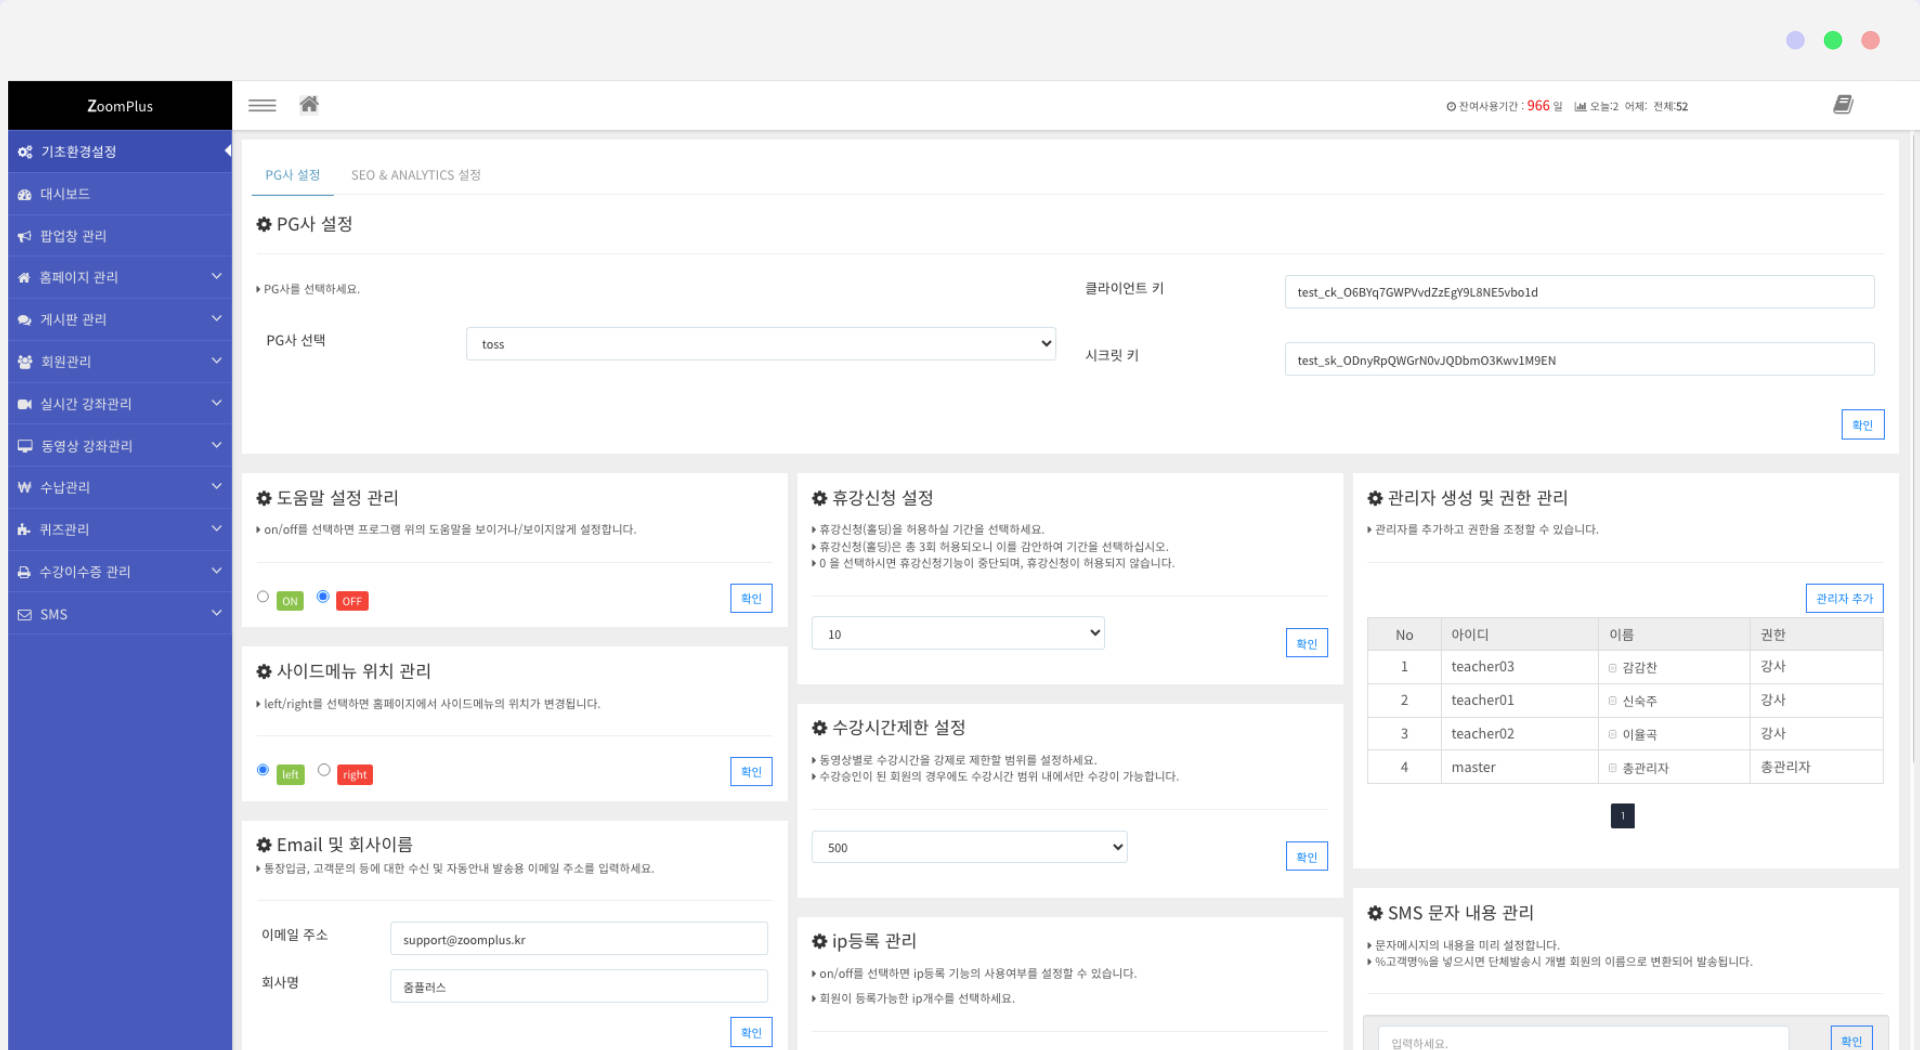Toggle the hamburger sidebar menu icon
The image size is (1920, 1050).
pyautogui.click(x=262, y=105)
